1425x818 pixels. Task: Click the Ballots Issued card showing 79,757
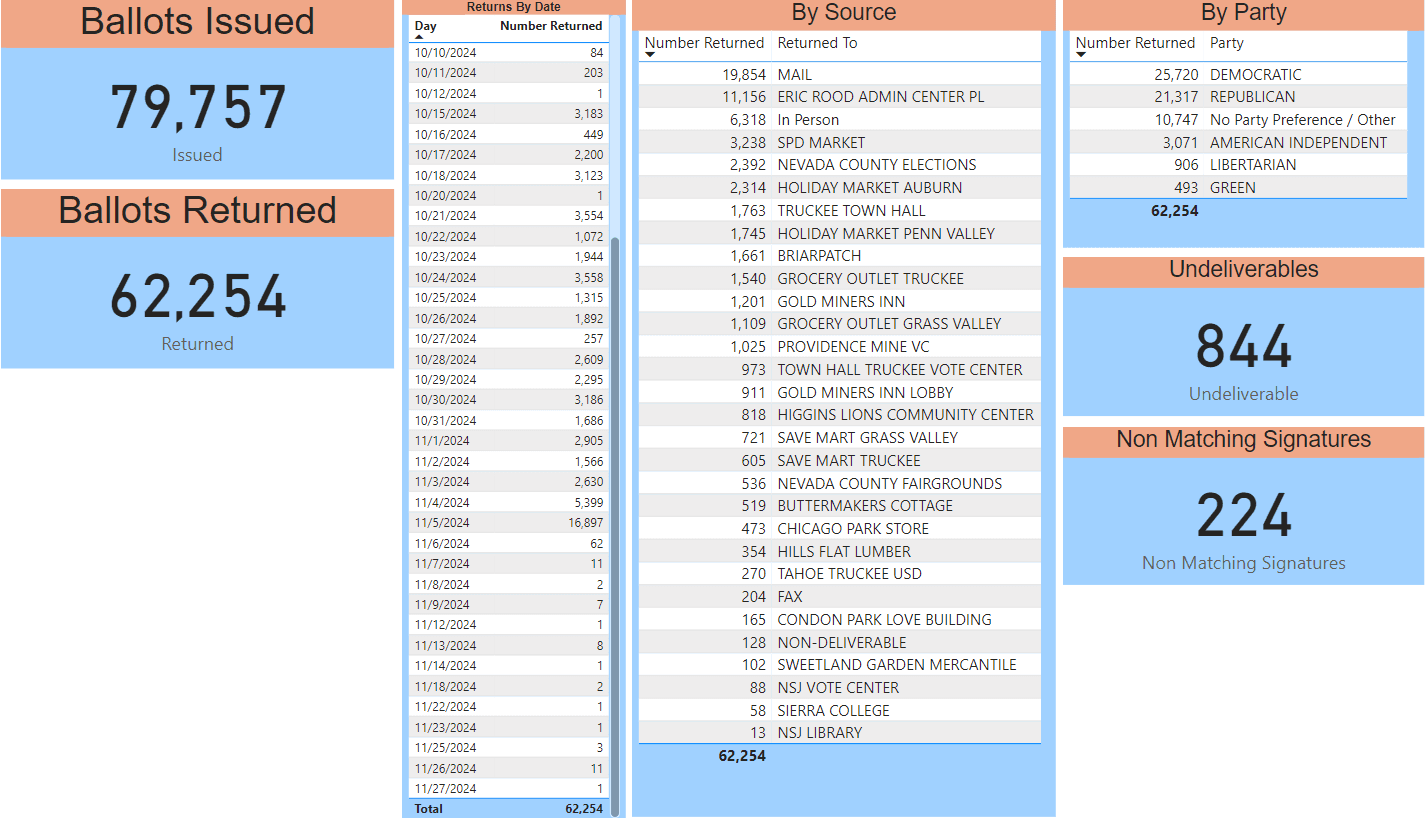click(x=196, y=110)
